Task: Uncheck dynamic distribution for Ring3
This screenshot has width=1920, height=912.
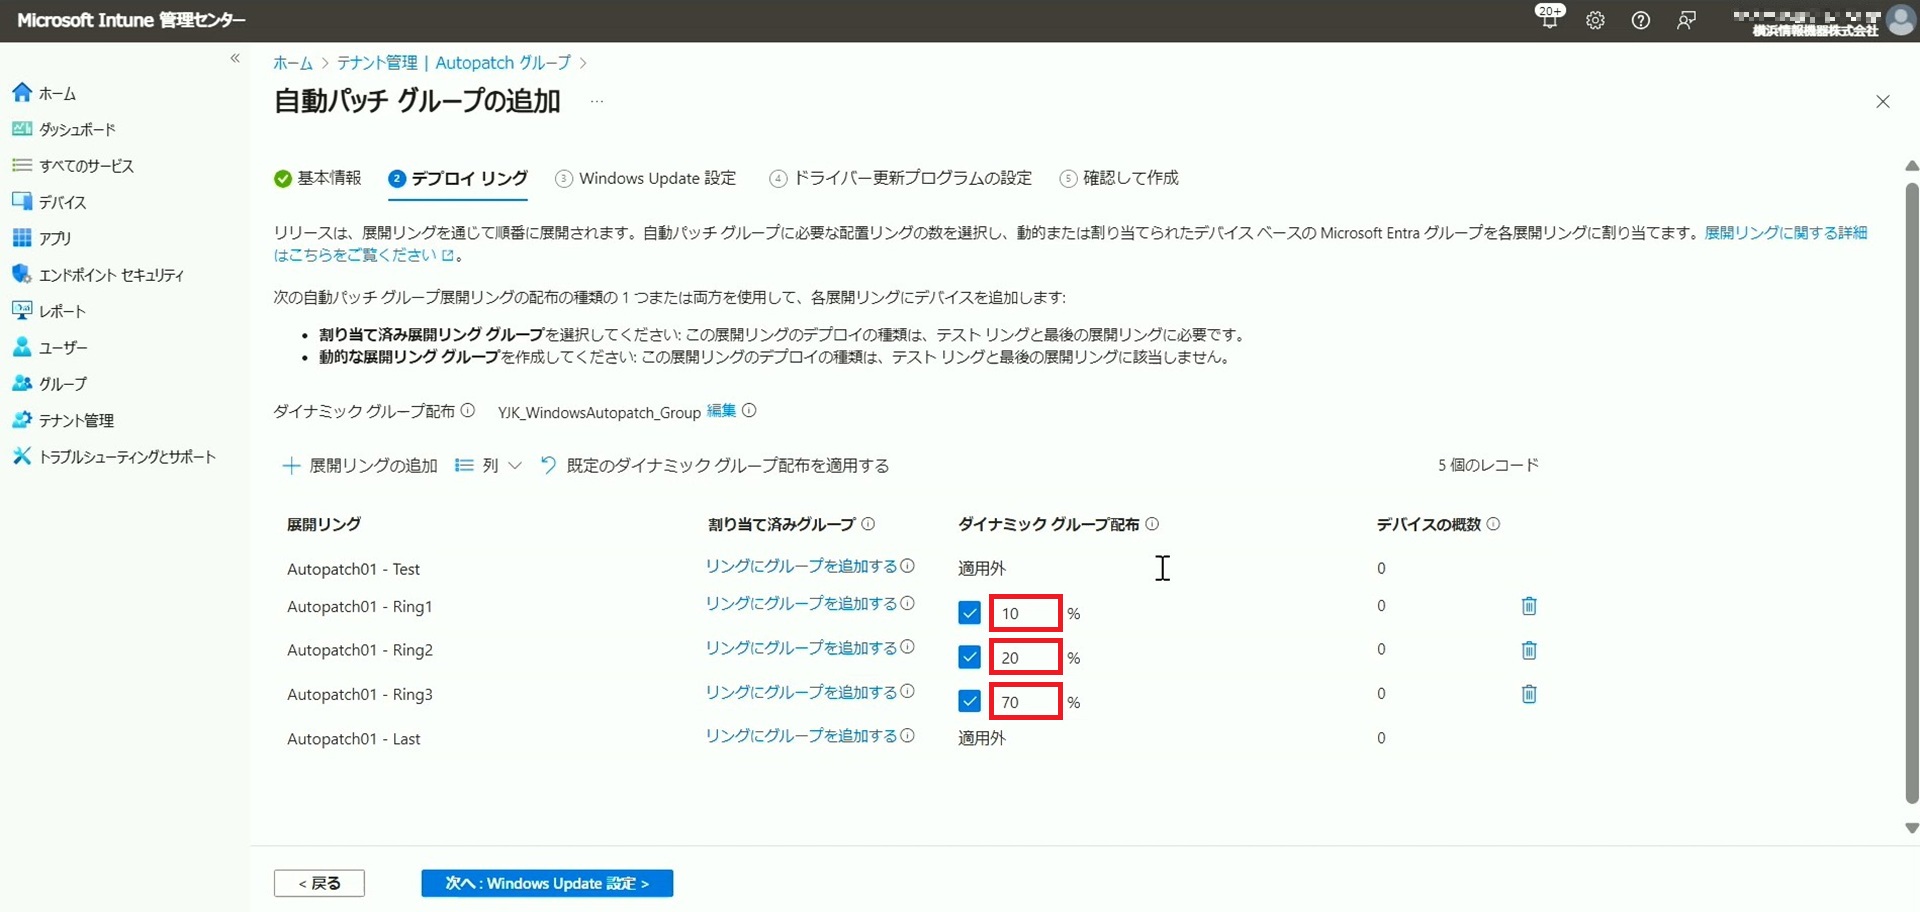Action: tap(969, 701)
